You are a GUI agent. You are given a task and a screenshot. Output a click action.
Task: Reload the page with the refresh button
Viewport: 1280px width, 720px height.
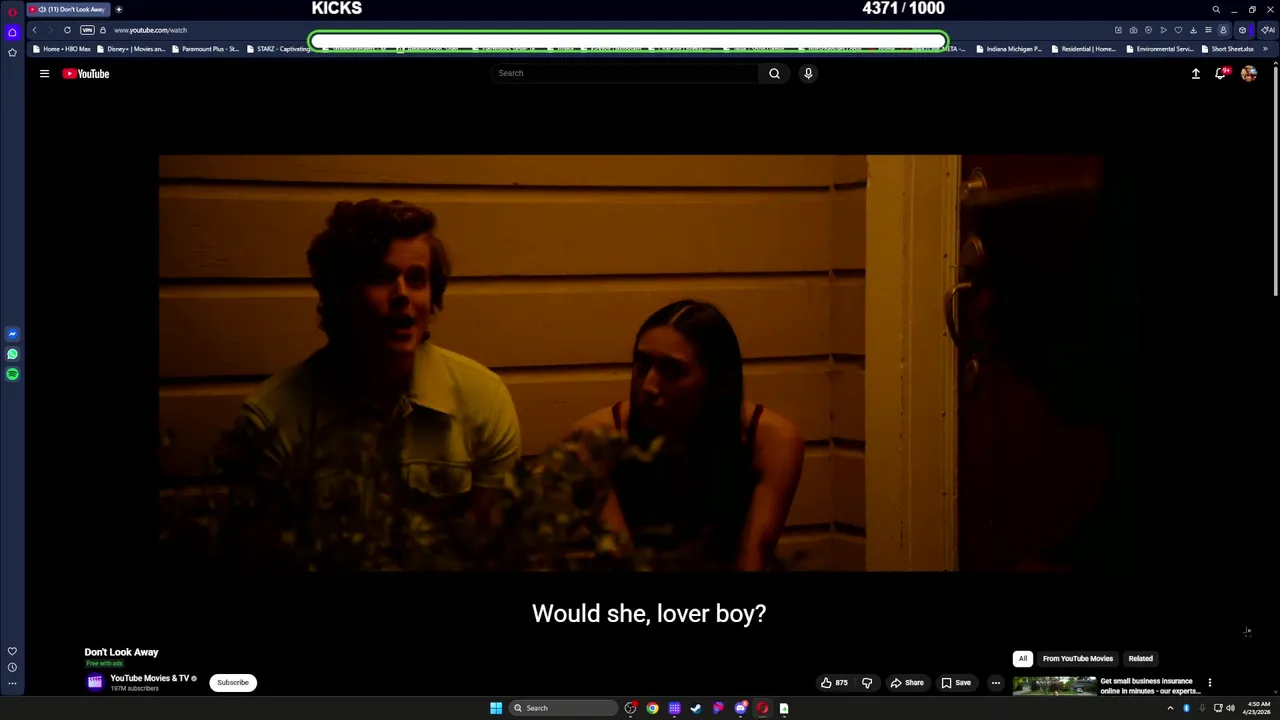click(67, 30)
